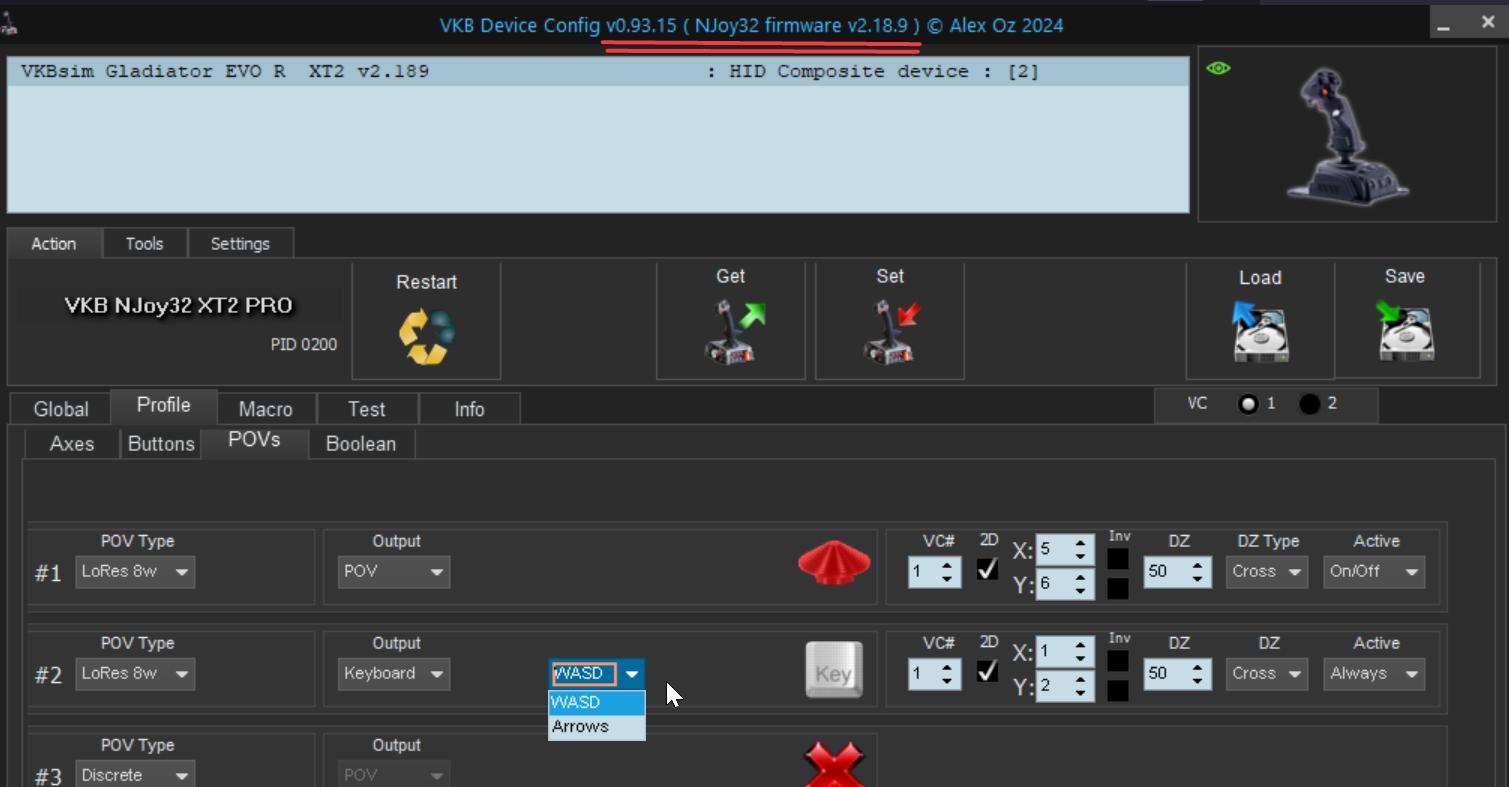
Task: Toggle the 2D checkbox in row #1
Action: [x=987, y=568]
